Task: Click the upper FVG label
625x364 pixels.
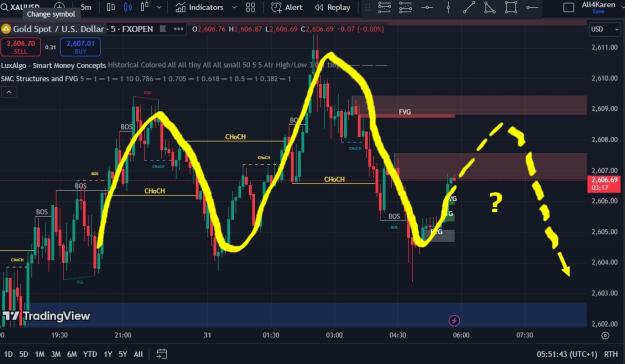Action: coord(405,112)
